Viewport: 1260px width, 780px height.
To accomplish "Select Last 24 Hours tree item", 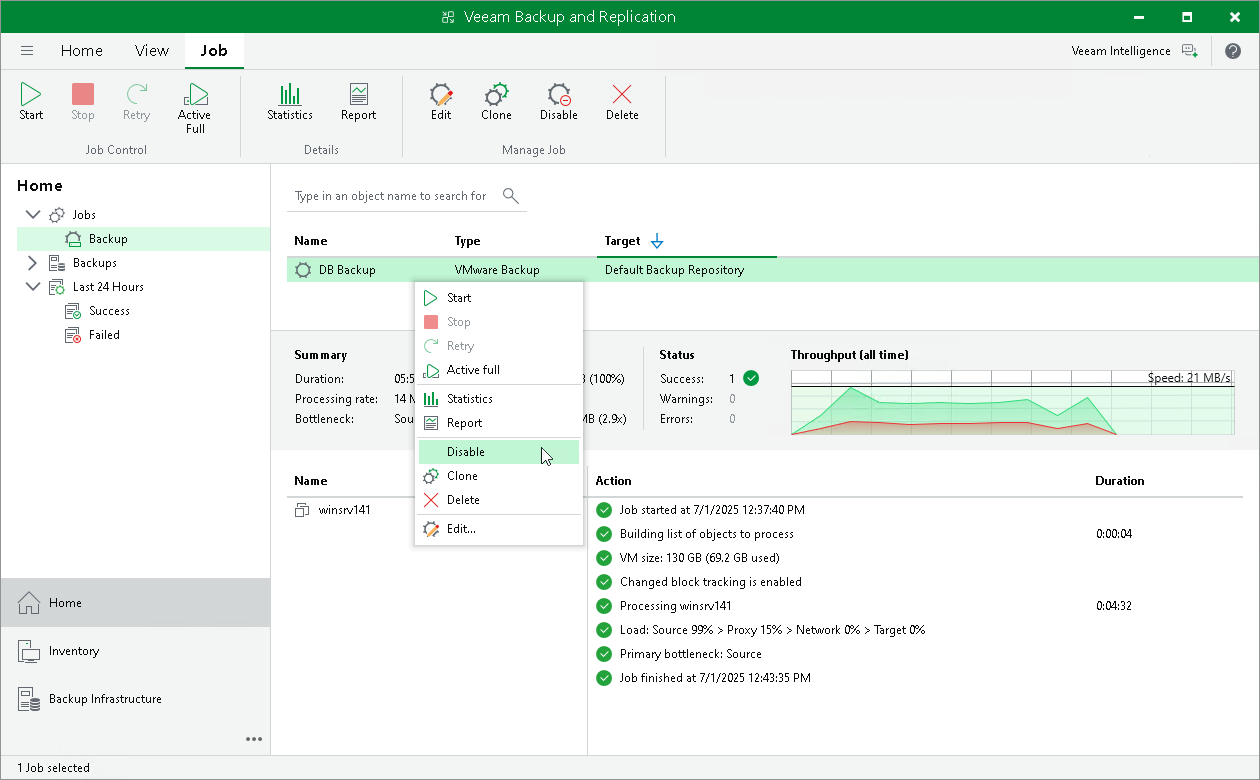I will [x=108, y=287].
